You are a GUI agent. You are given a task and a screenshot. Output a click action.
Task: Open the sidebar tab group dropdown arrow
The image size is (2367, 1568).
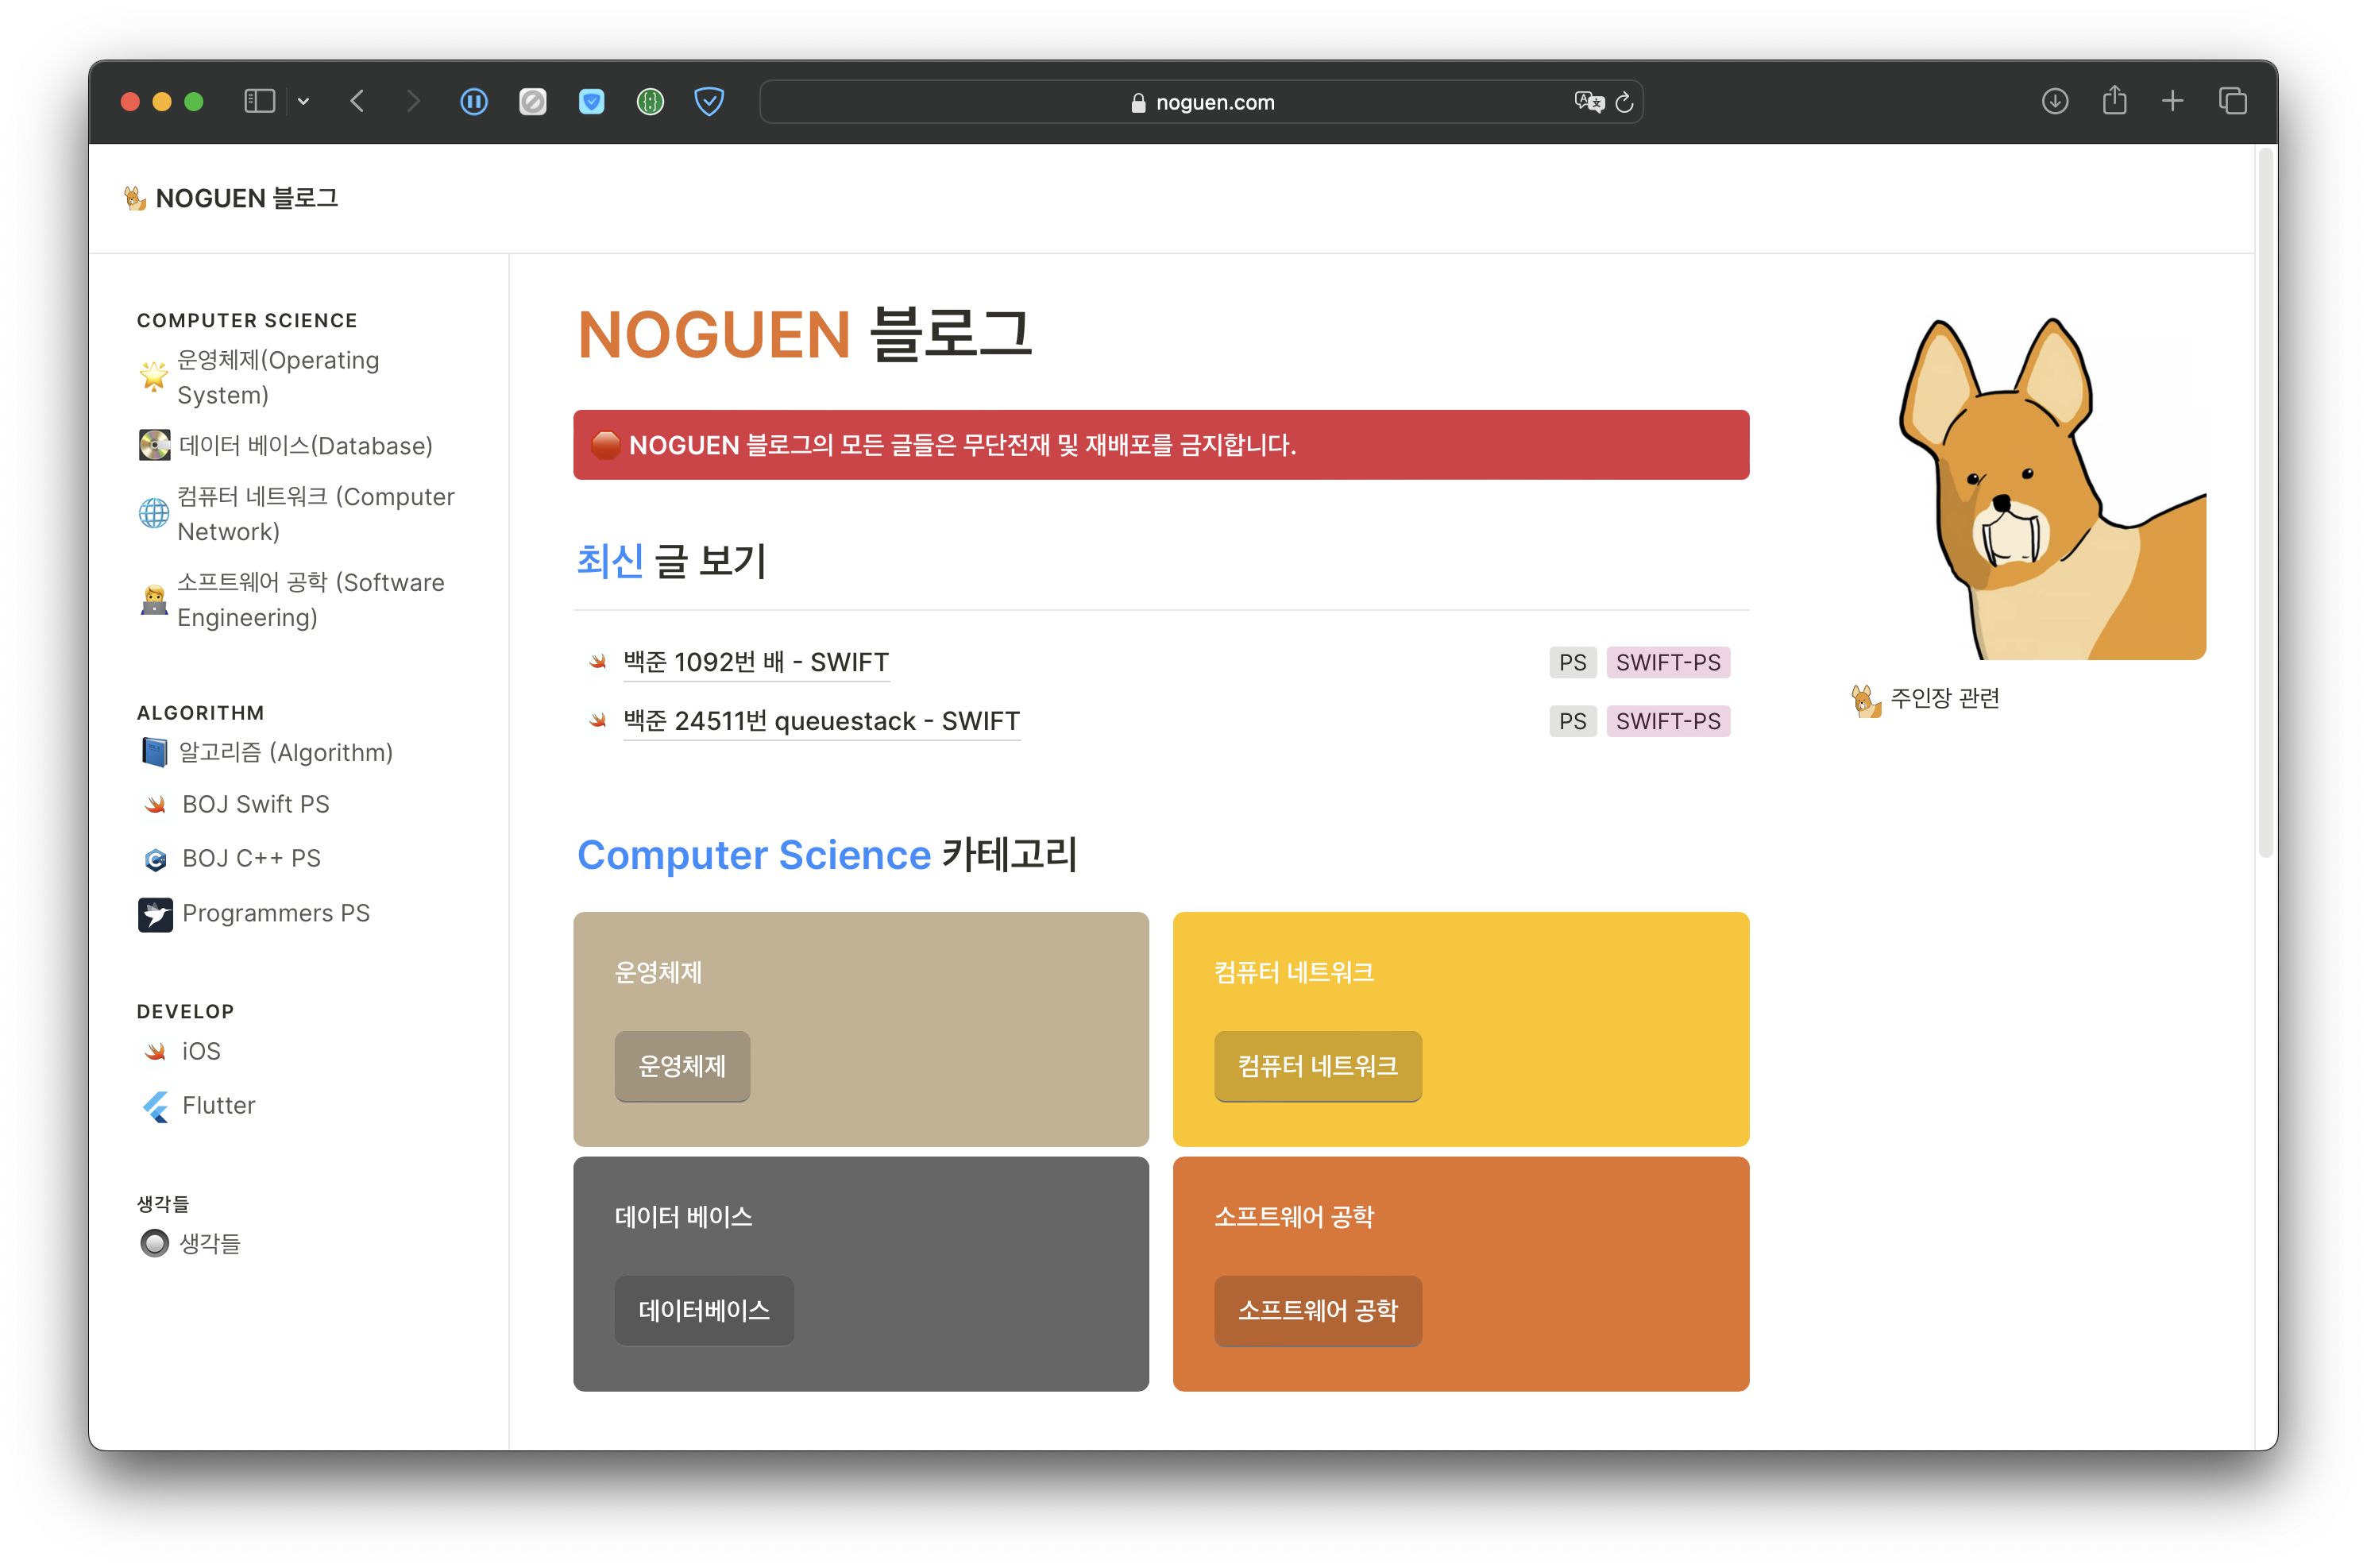(x=304, y=101)
